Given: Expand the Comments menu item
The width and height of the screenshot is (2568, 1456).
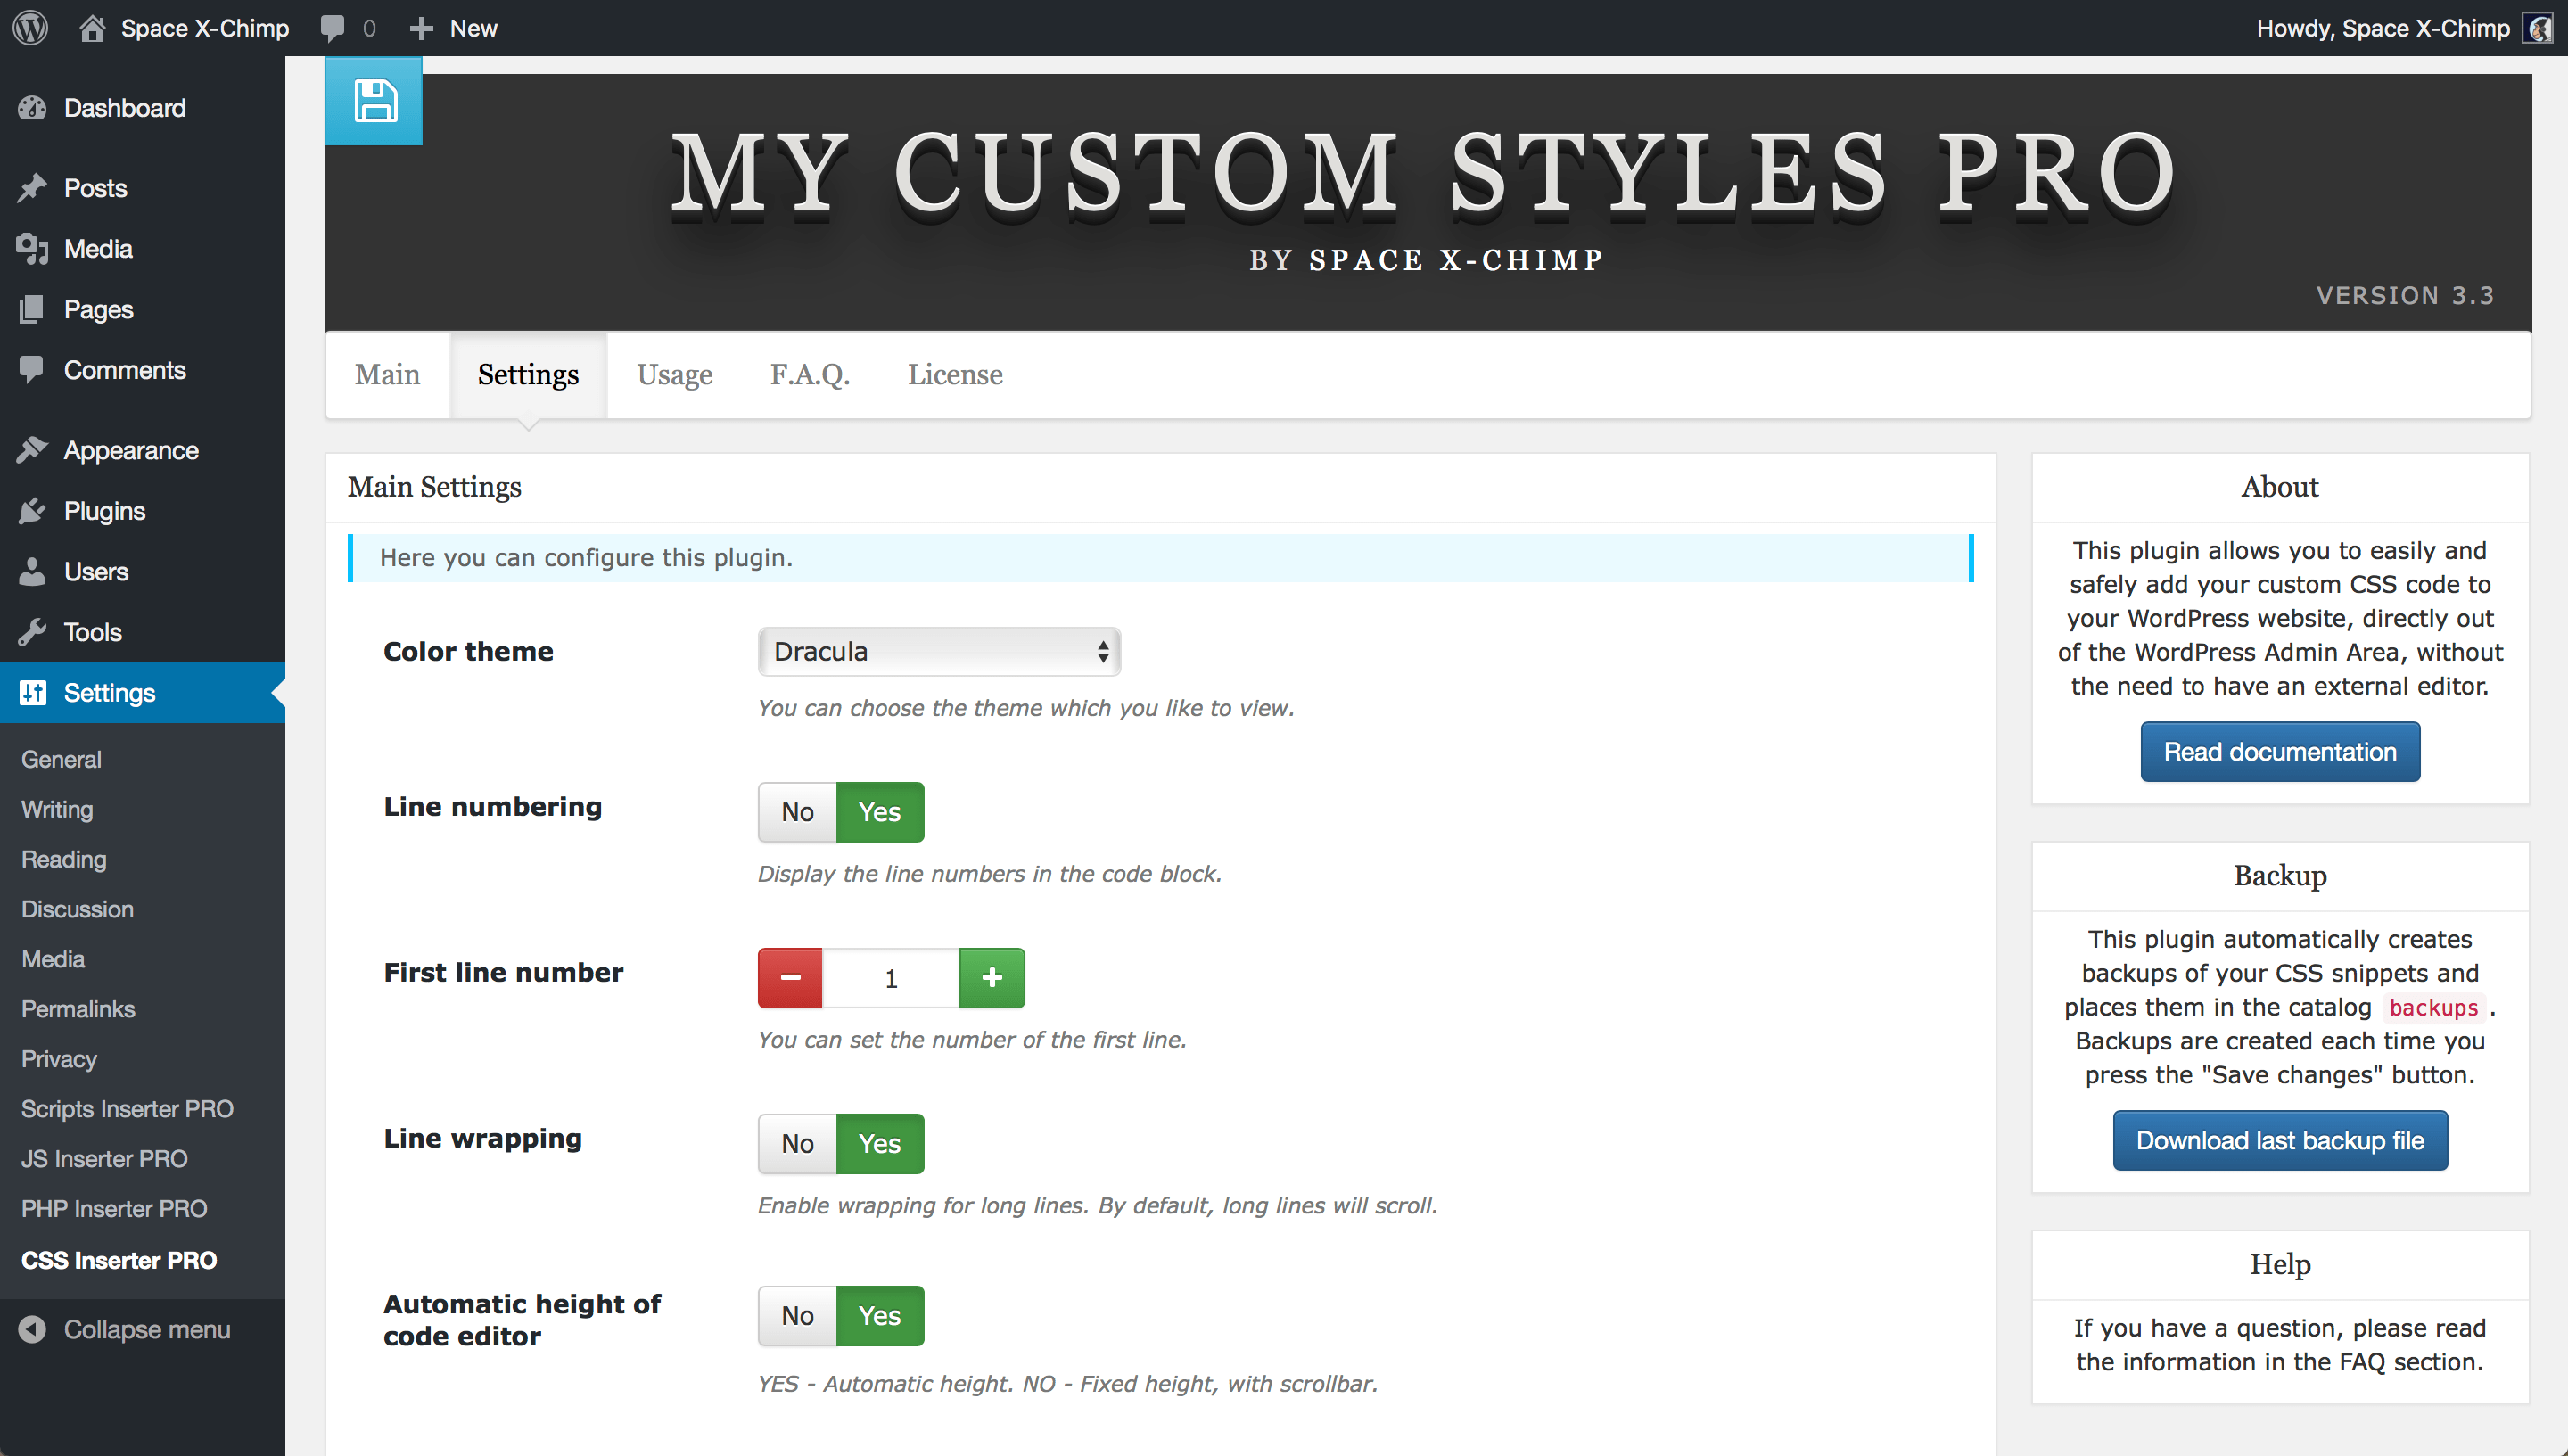Looking at the screenshot, I should 125,370.
